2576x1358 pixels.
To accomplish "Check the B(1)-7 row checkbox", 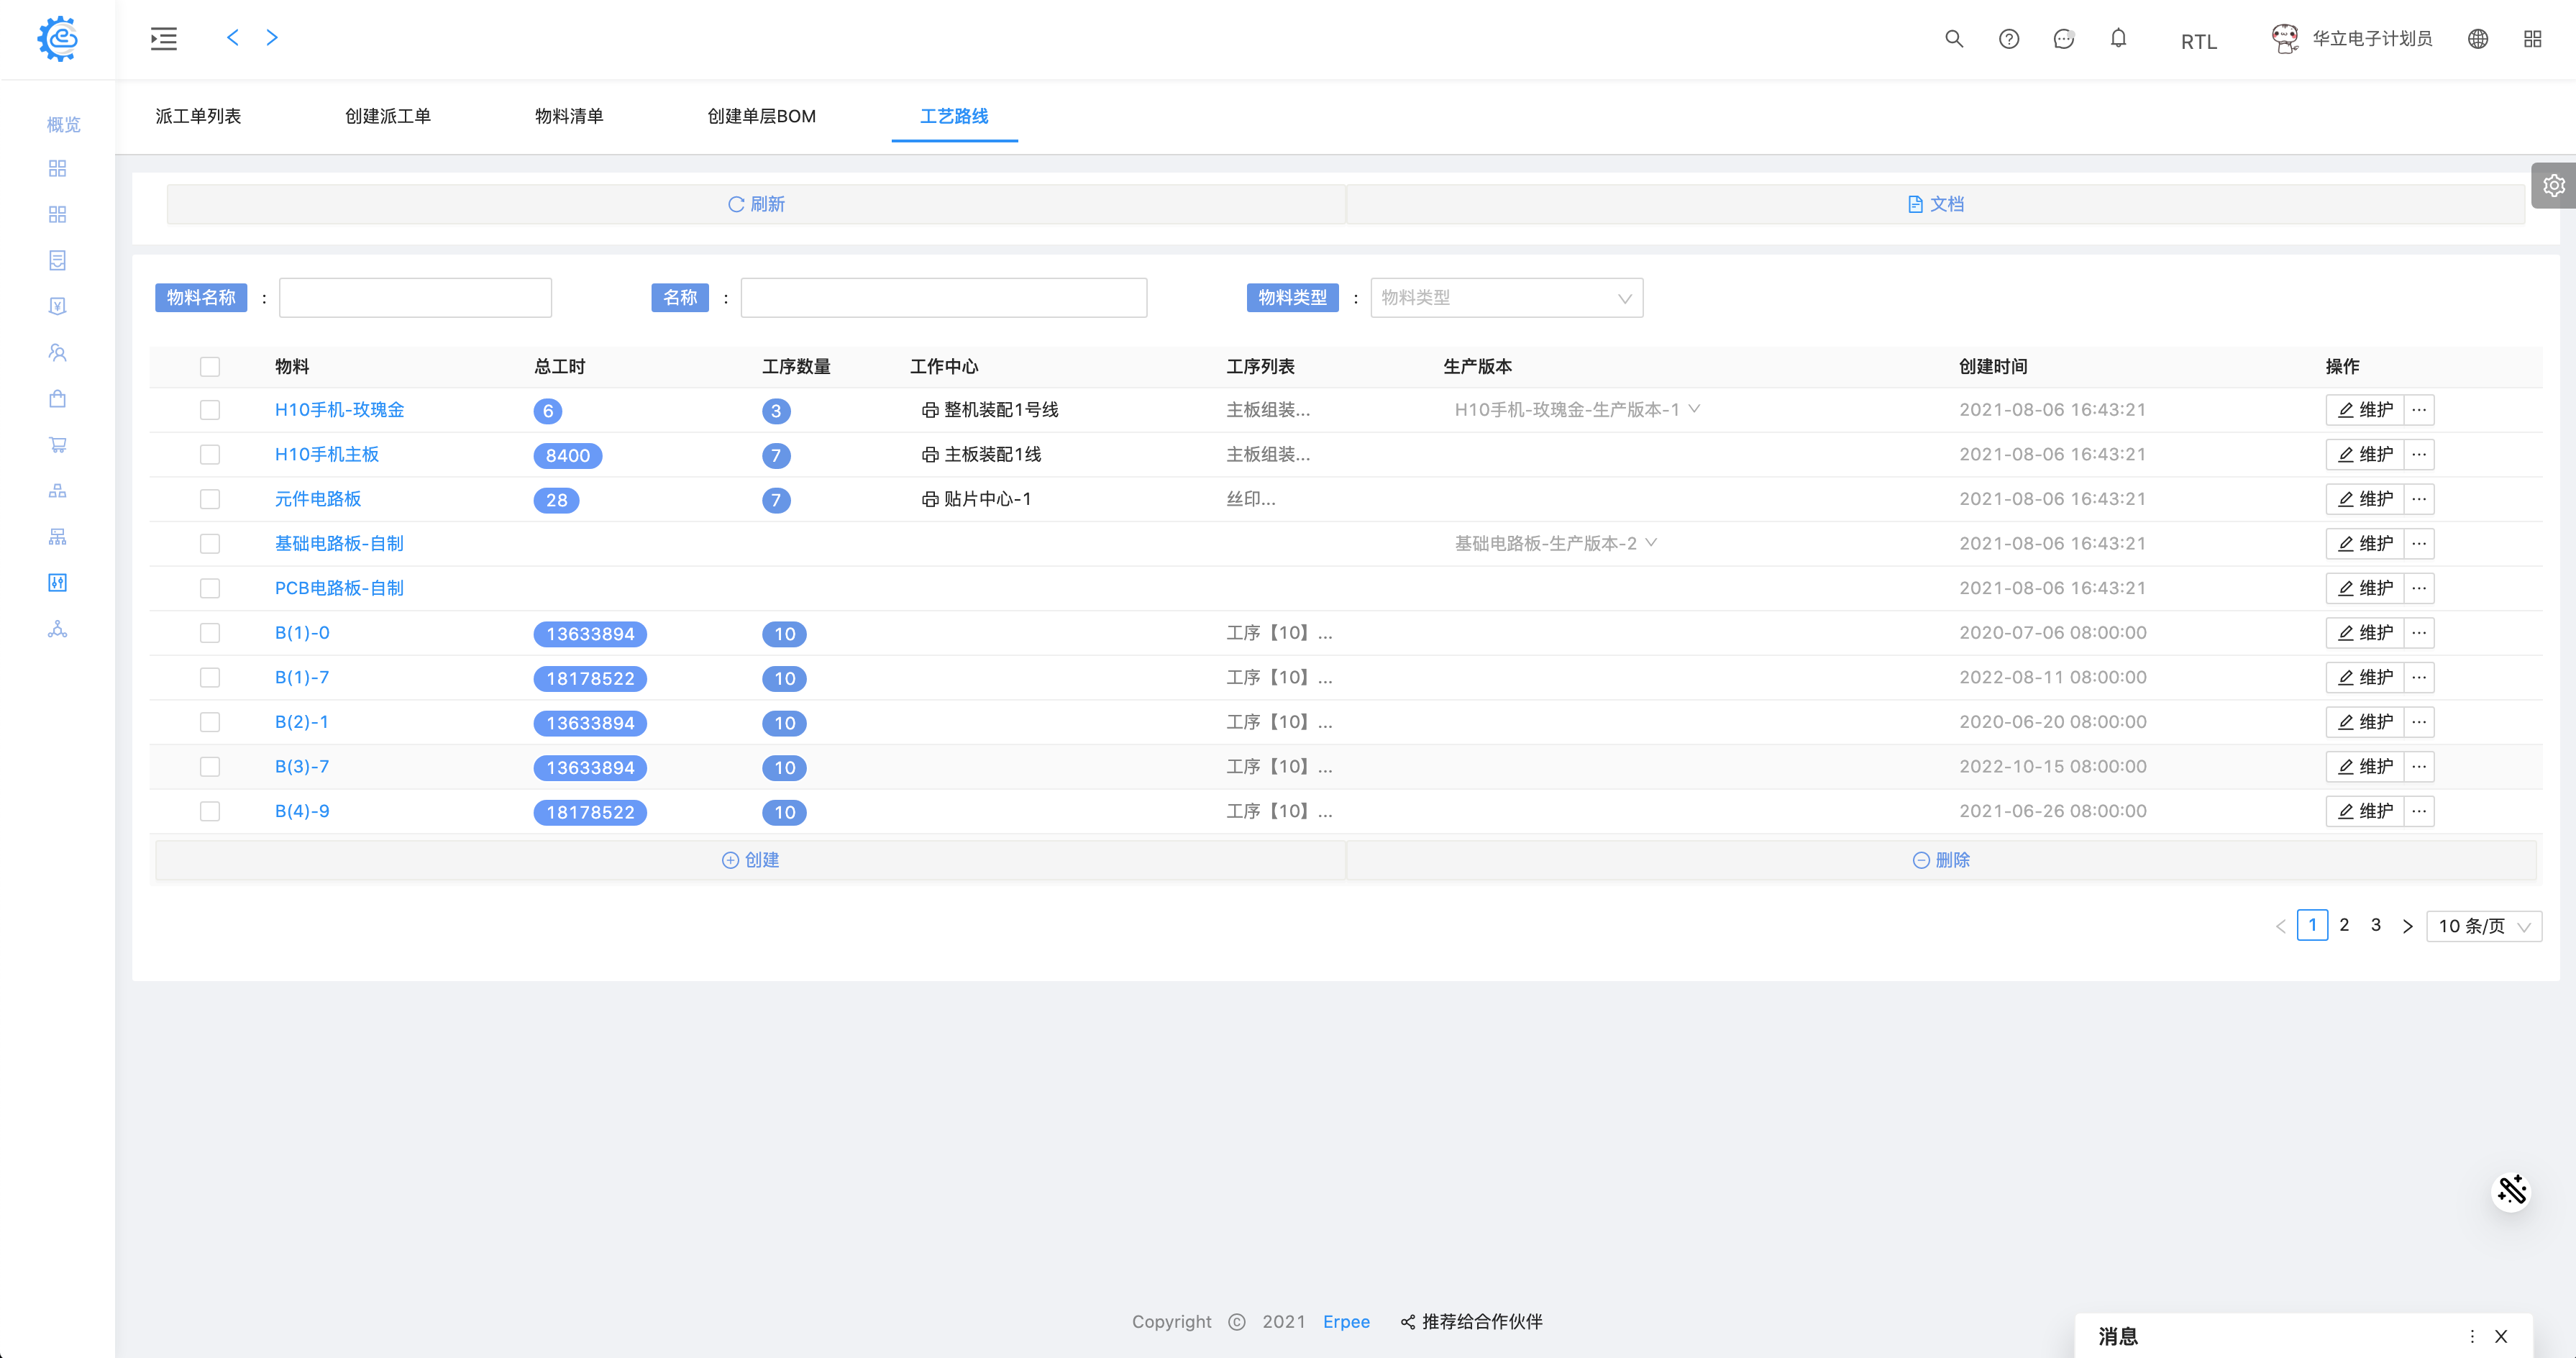I will point(209,678).
